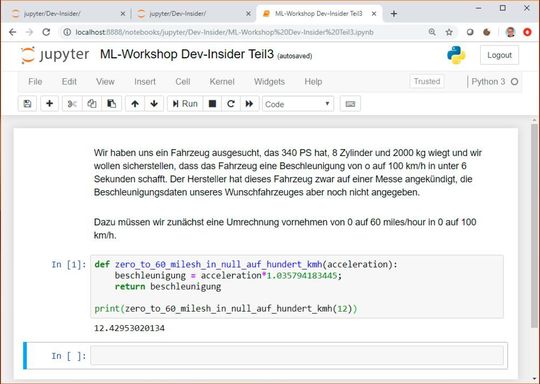Click the site information icon
The image size is (540, 384).
click(x=68, y=32)
